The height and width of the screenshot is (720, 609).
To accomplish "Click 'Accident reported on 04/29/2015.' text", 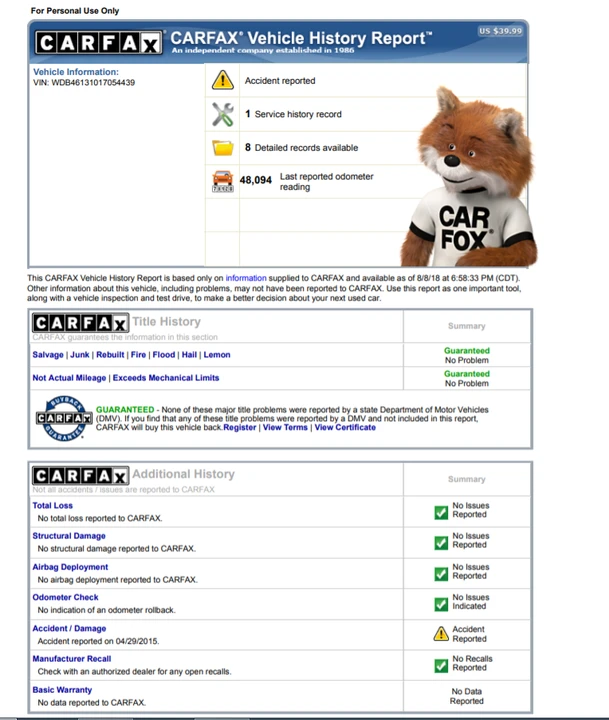I will point(98,641).
